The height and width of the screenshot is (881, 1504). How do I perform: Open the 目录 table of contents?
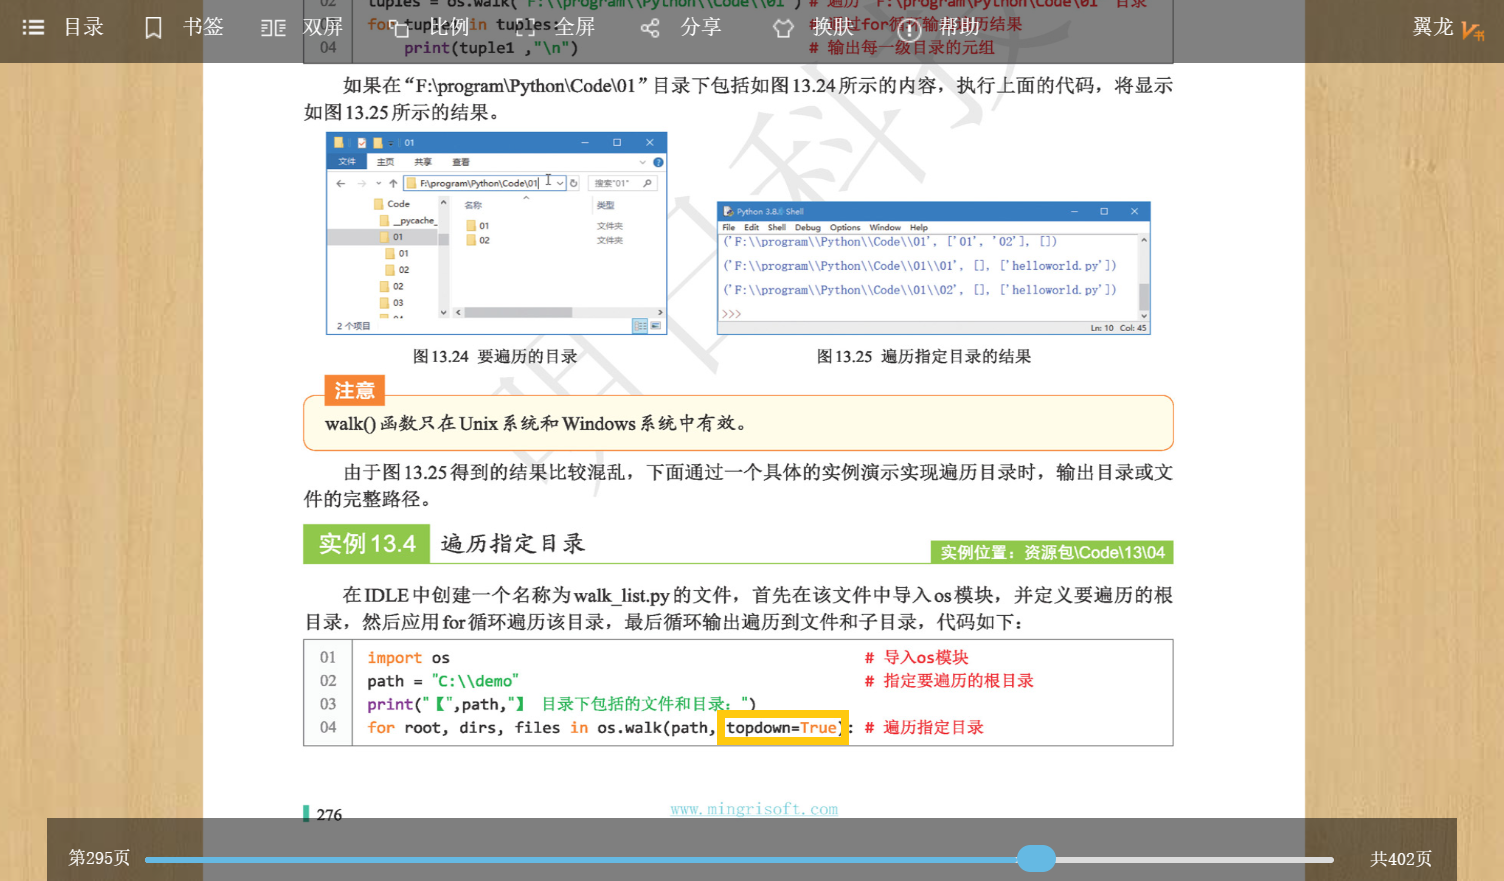pos(63,28)
